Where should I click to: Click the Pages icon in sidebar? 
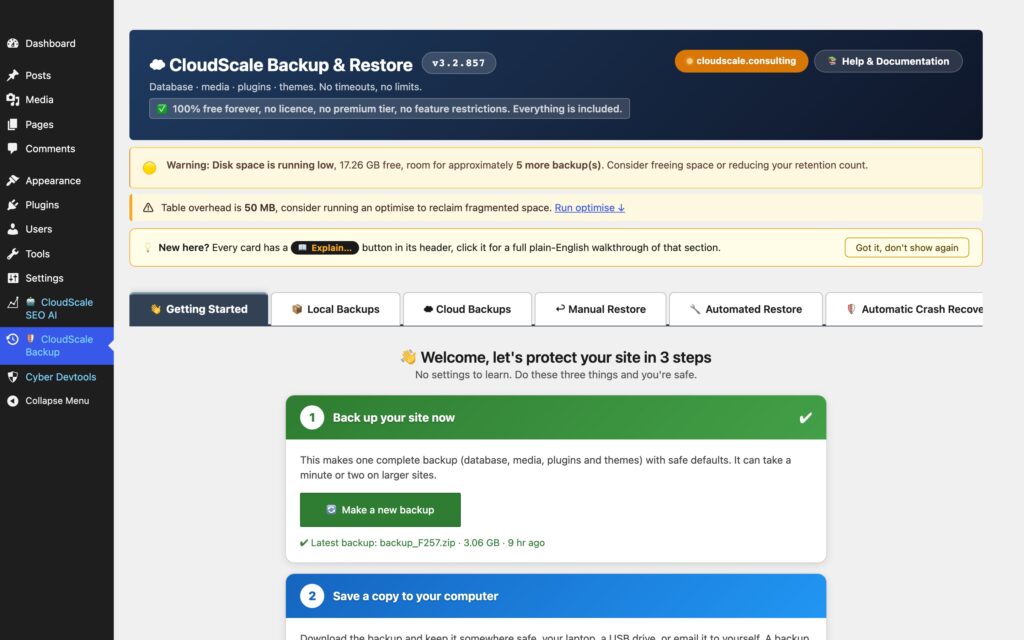[x=12, y=124]
